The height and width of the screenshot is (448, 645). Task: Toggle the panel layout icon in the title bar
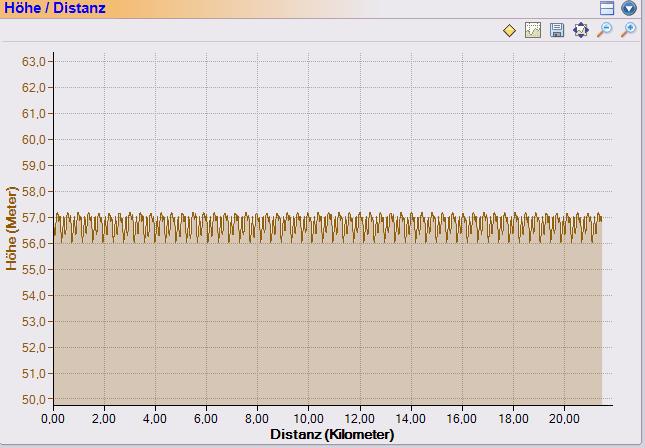pyautogui.click(x=607, y=8)
